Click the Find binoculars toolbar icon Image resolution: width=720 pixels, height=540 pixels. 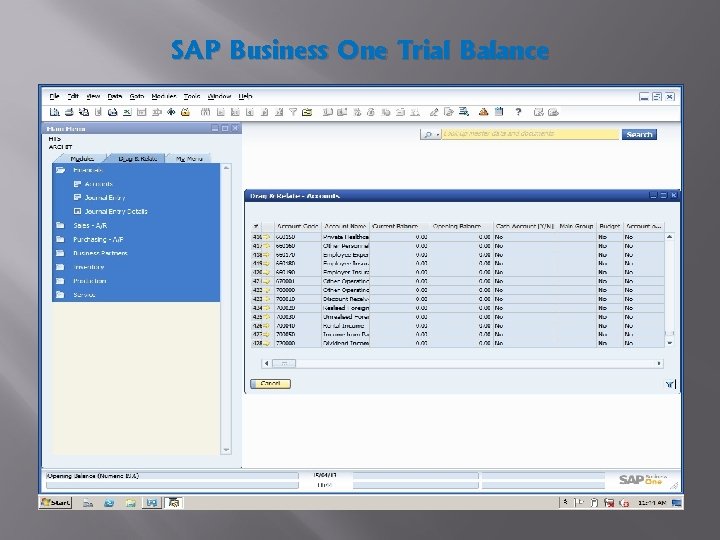(x=205, y=112)
